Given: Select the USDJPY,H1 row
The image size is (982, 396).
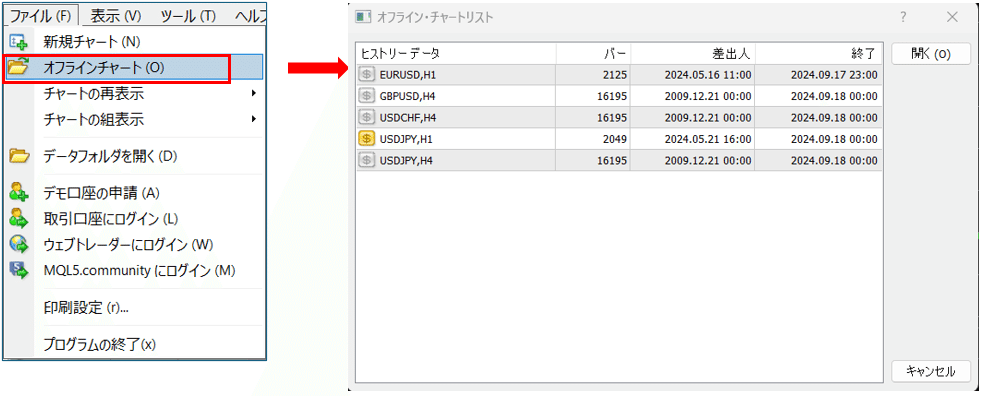Looking at the screenshot, I should pos(619,138).
